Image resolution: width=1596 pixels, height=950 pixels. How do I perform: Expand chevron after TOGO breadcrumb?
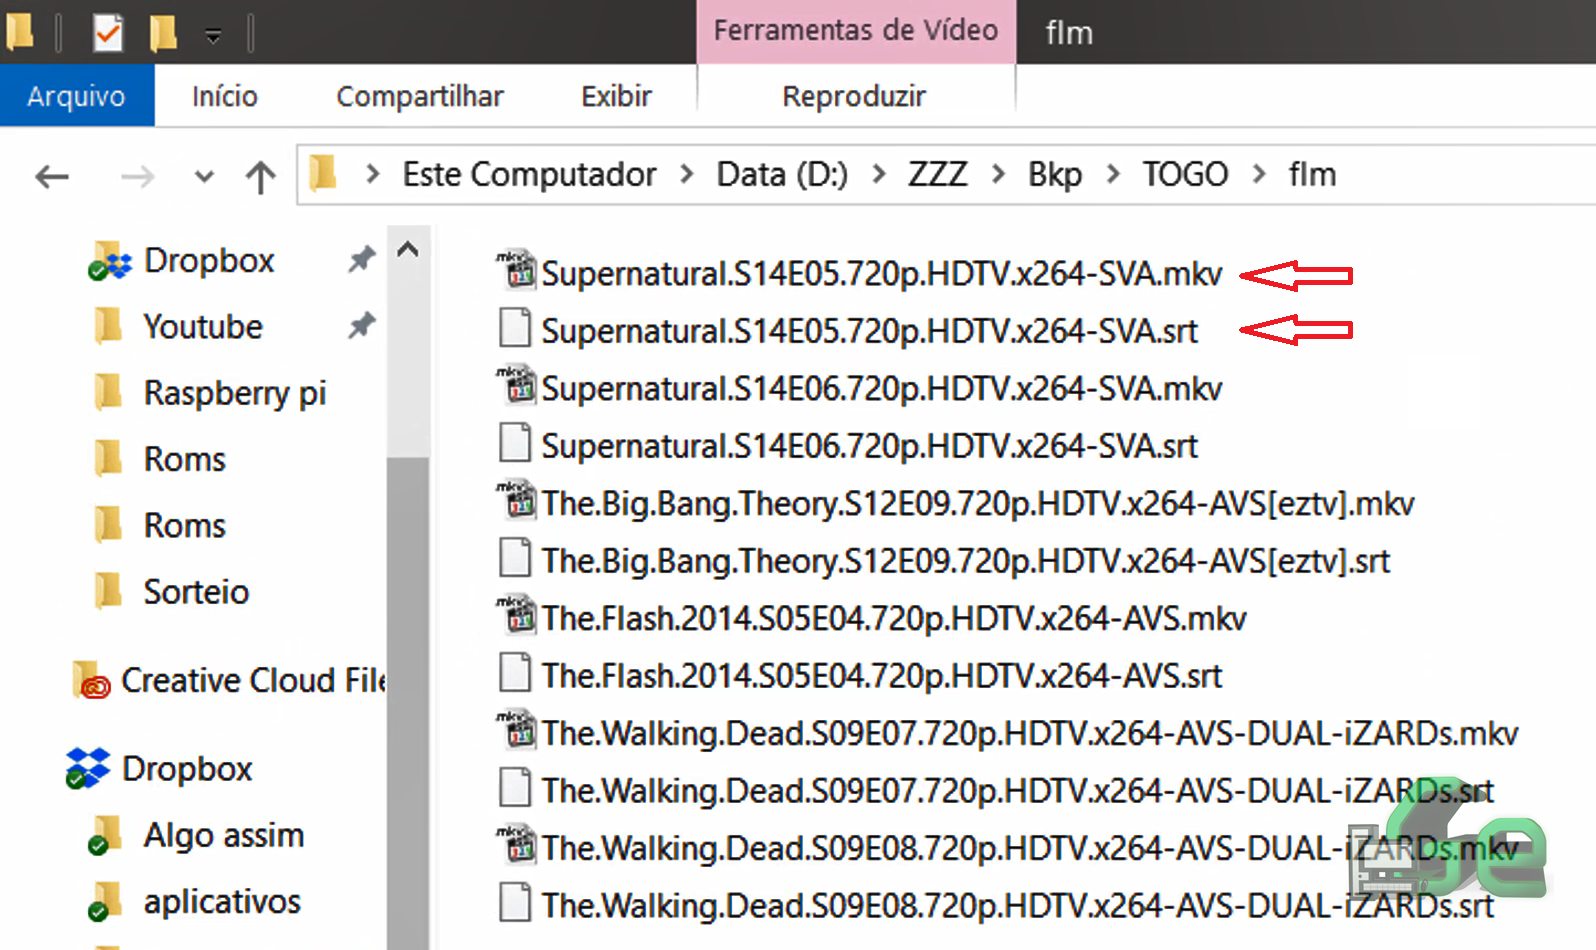click(x=1258, y=174)
